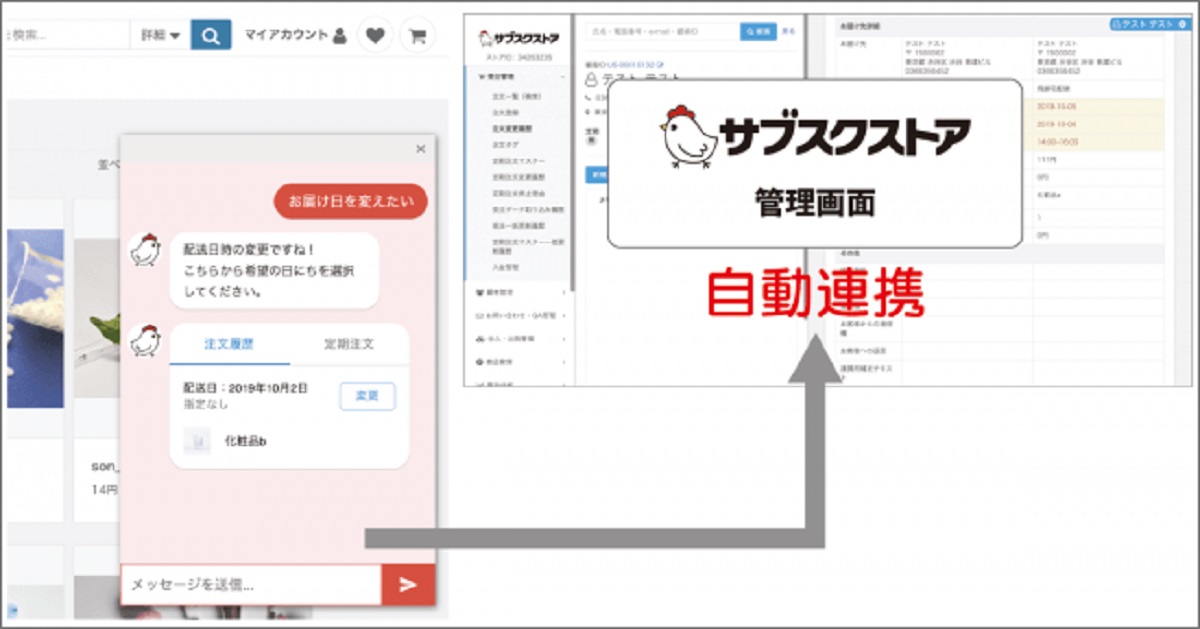This screenshot has height=629, width=1200.
Task: Expand the 顧客管理 section in admin sidebar
Action: [518, 293]
